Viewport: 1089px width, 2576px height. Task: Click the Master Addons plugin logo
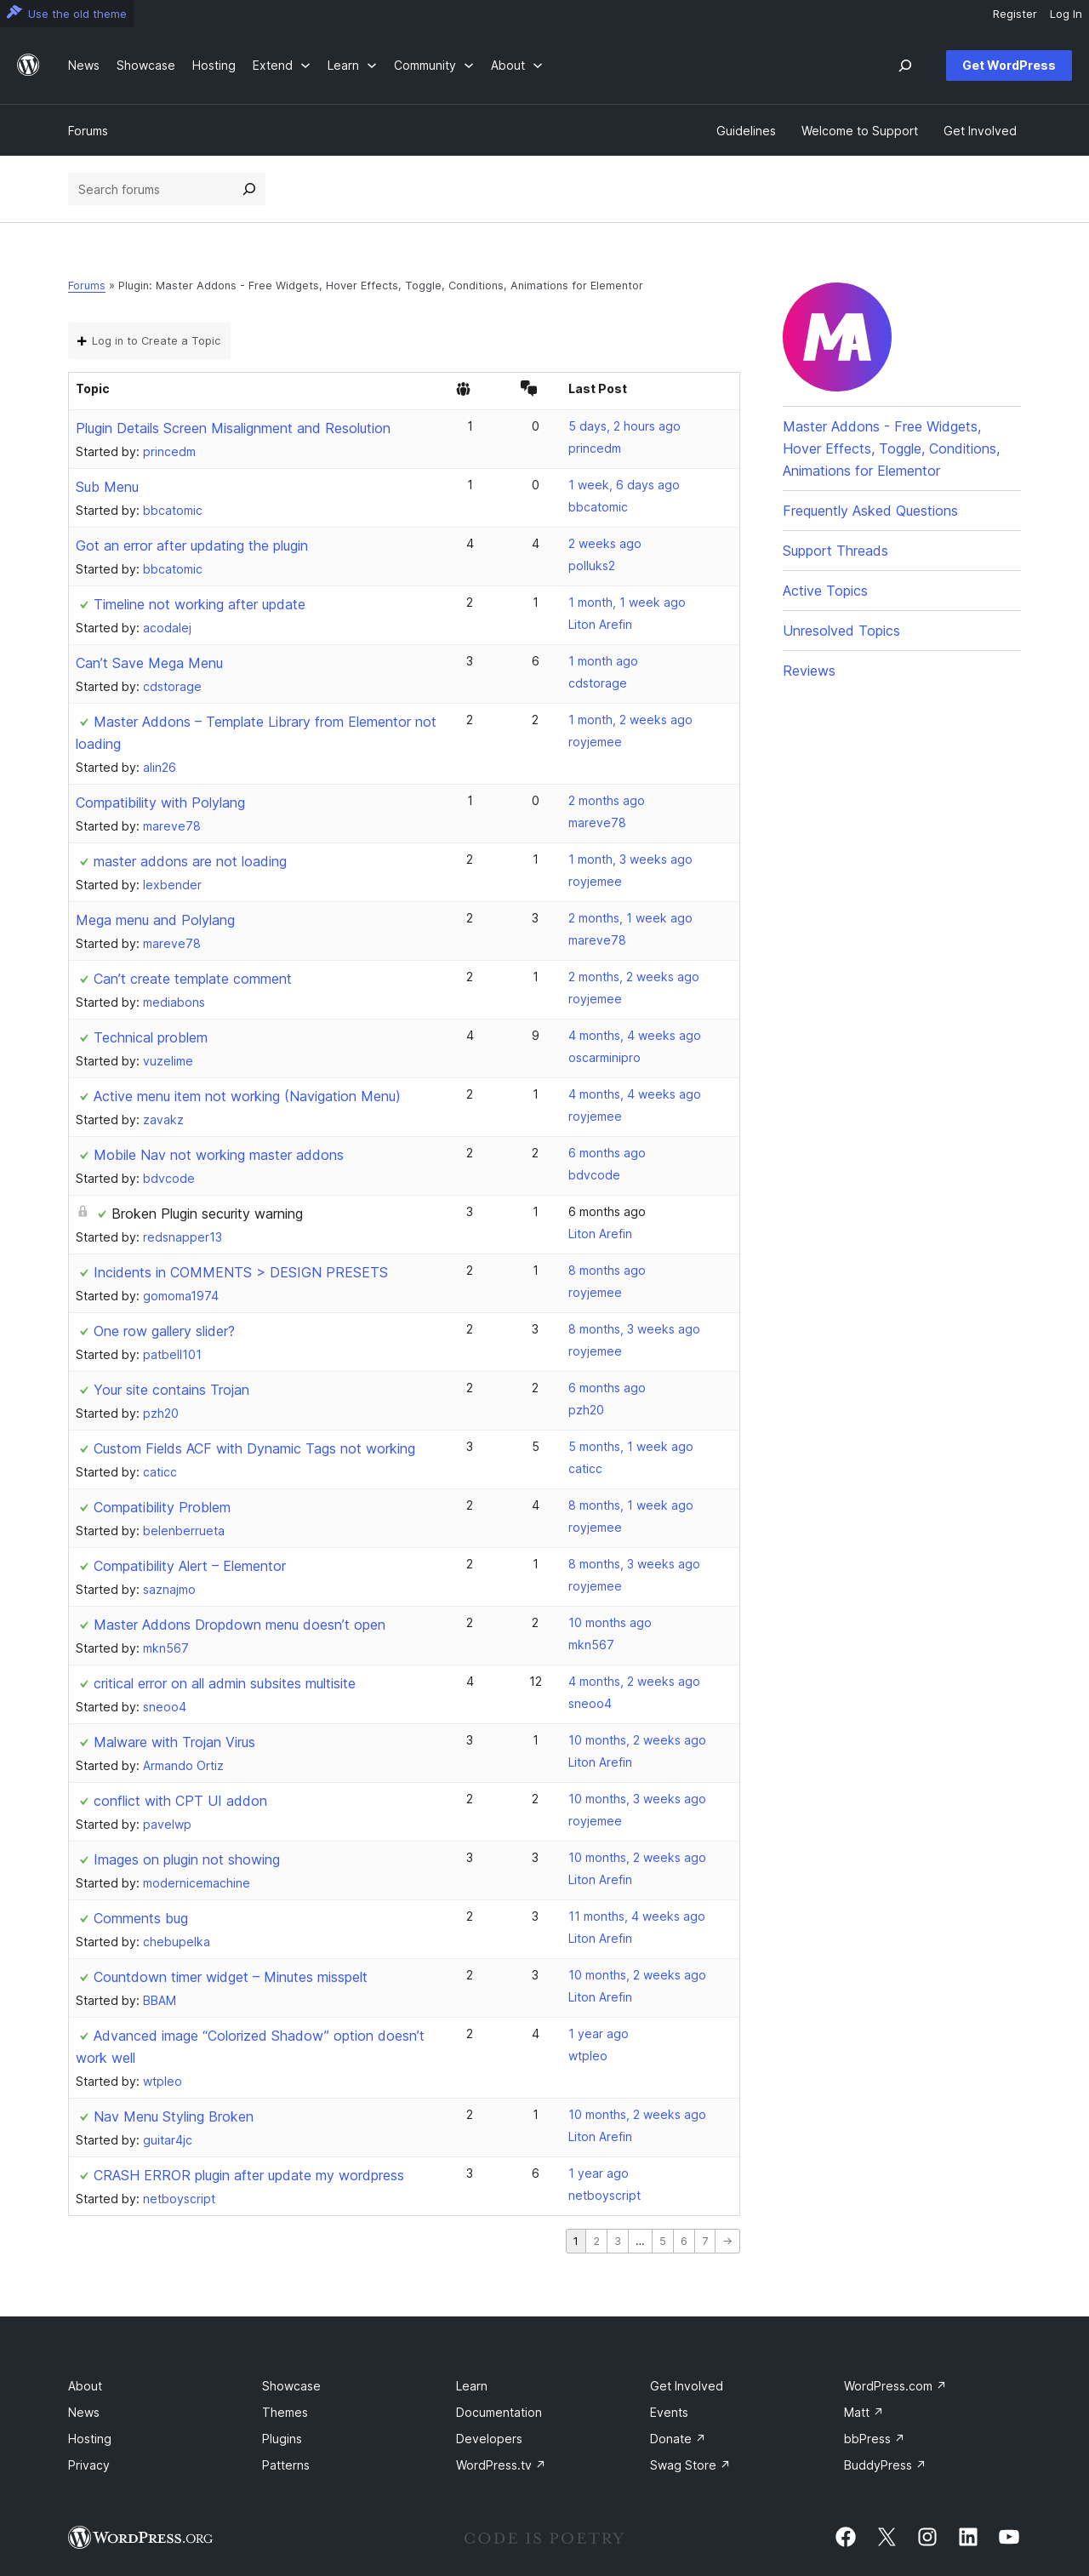[x=837, y=337]
